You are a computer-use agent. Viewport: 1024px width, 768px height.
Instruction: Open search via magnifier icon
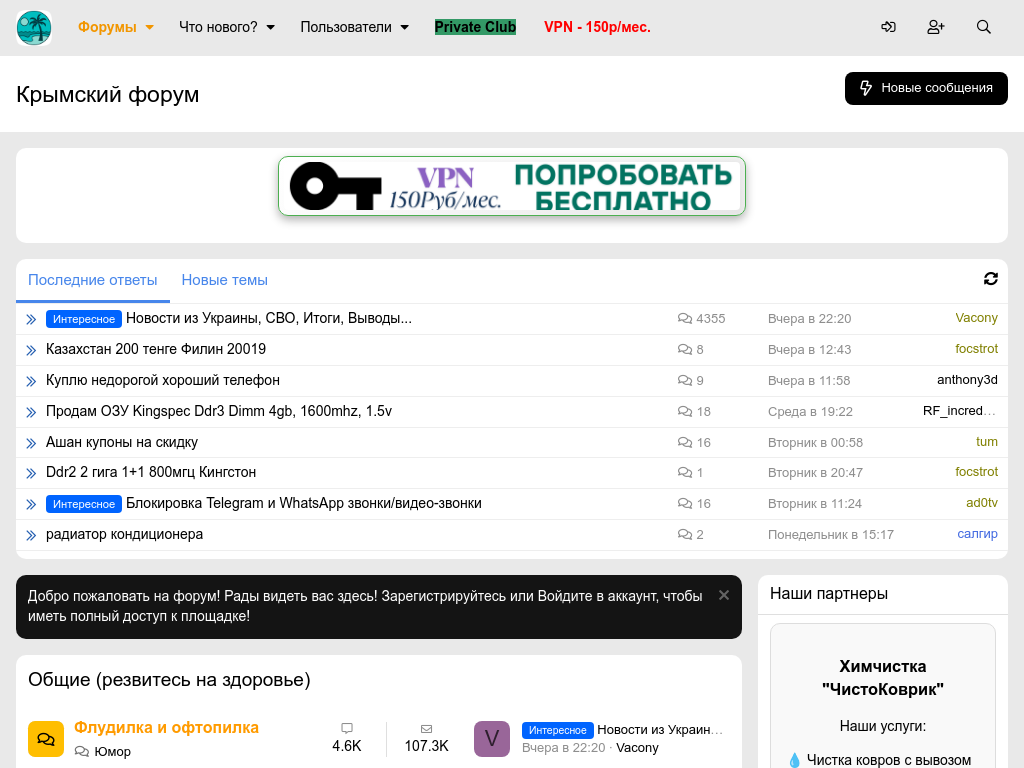pos(984,27)
